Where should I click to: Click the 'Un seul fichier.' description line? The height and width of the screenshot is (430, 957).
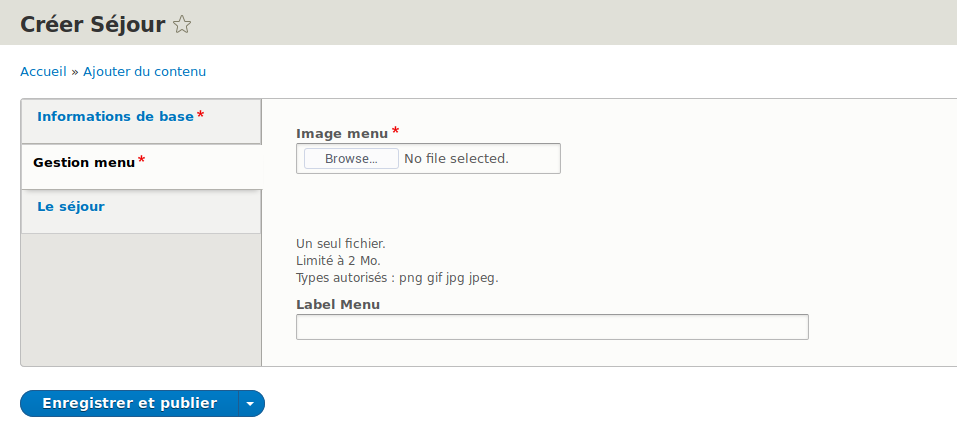click(x=340, y=243)
